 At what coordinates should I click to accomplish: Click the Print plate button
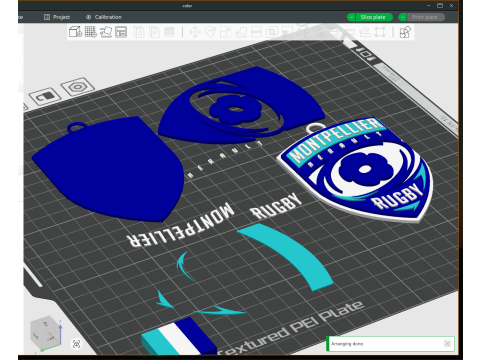coord(425,17)
